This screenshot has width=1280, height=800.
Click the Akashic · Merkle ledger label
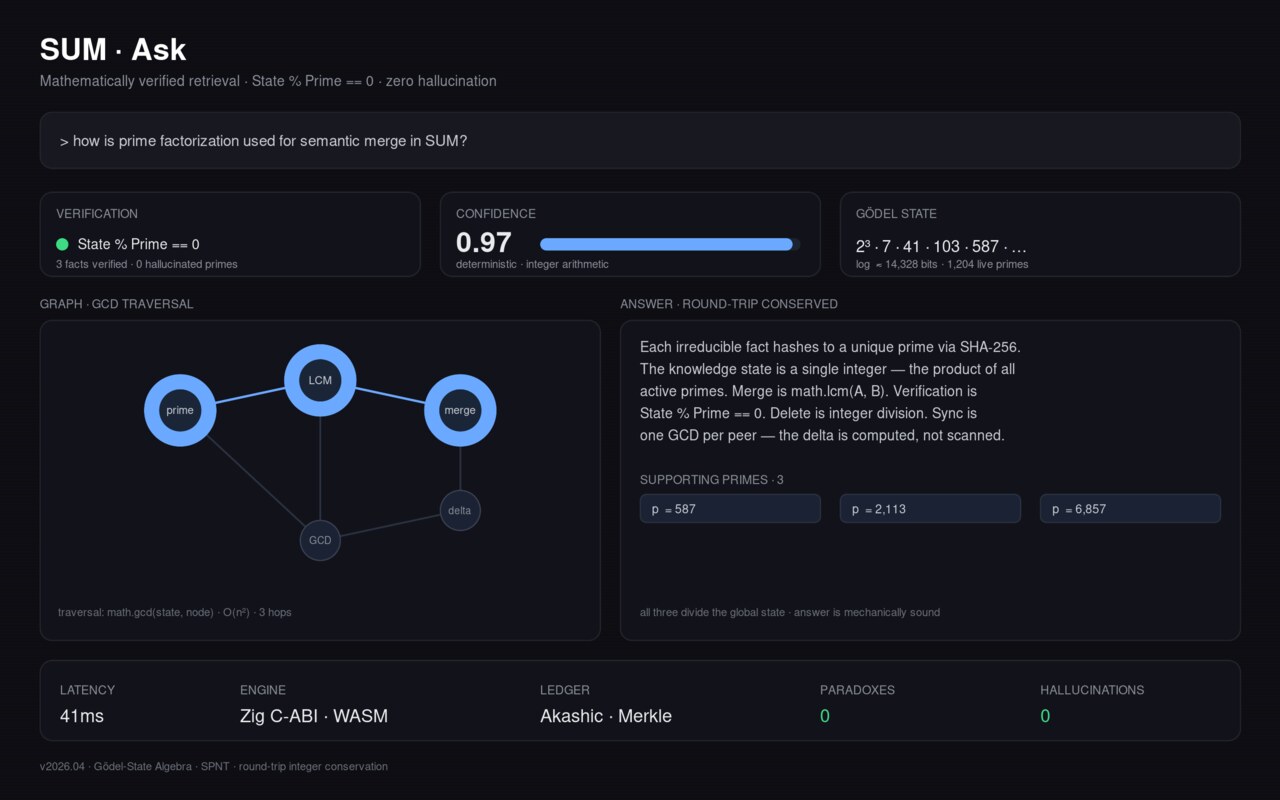(x=605, y=716)
